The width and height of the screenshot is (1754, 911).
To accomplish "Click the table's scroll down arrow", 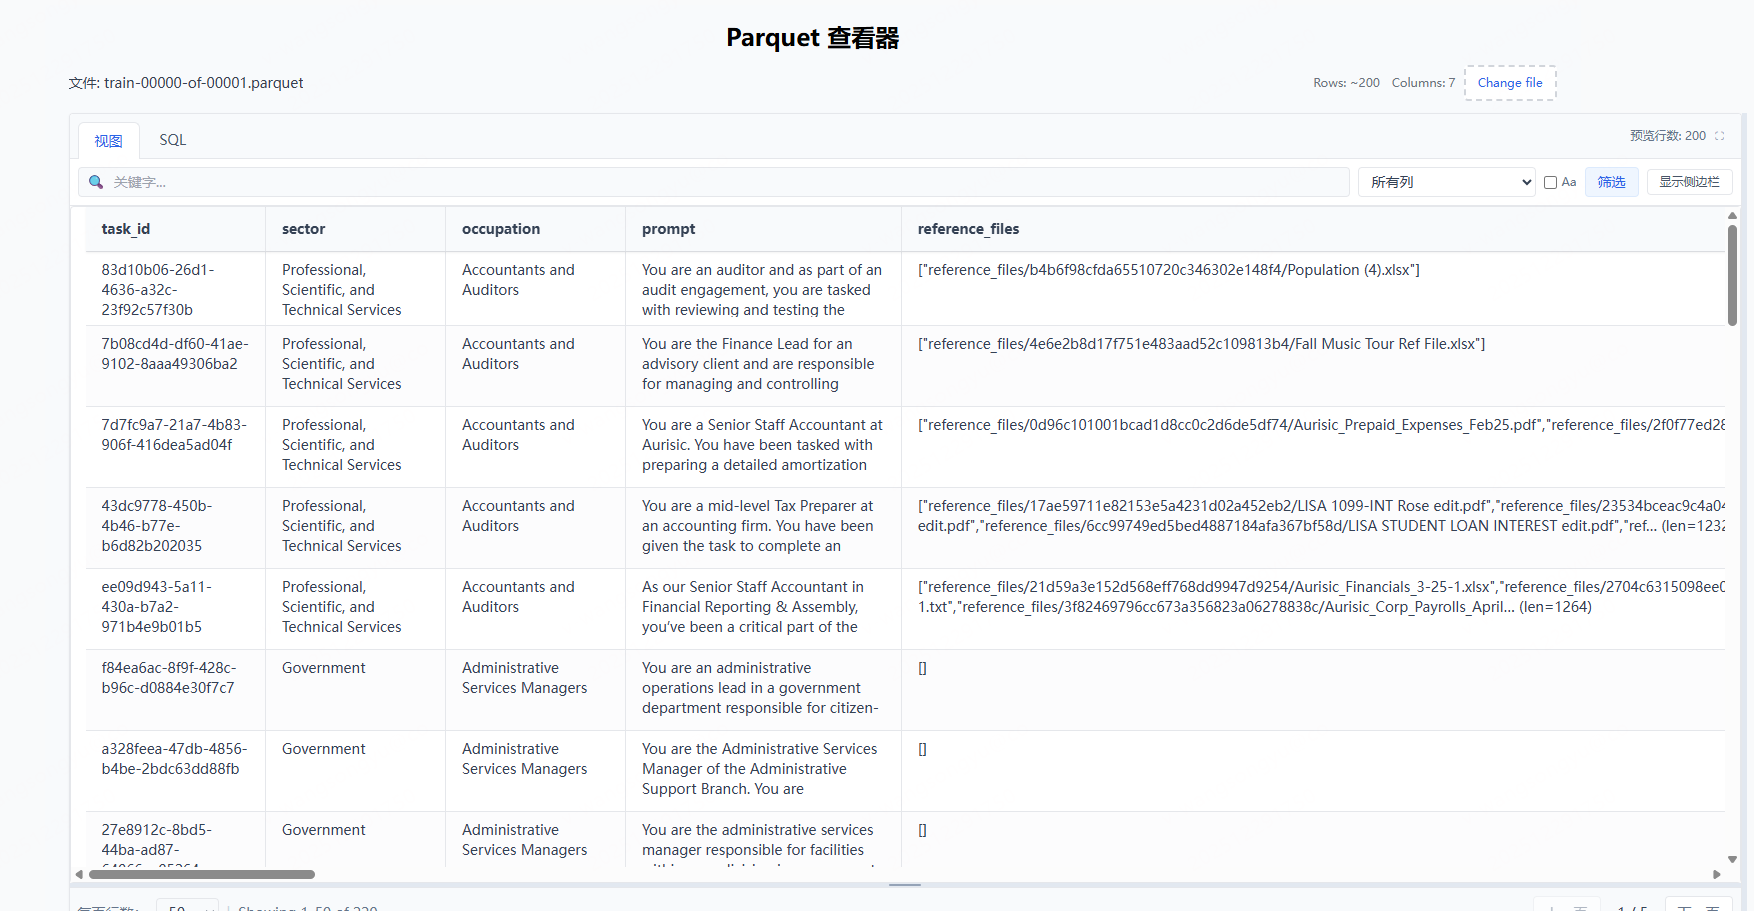I will coord(1732,859).
